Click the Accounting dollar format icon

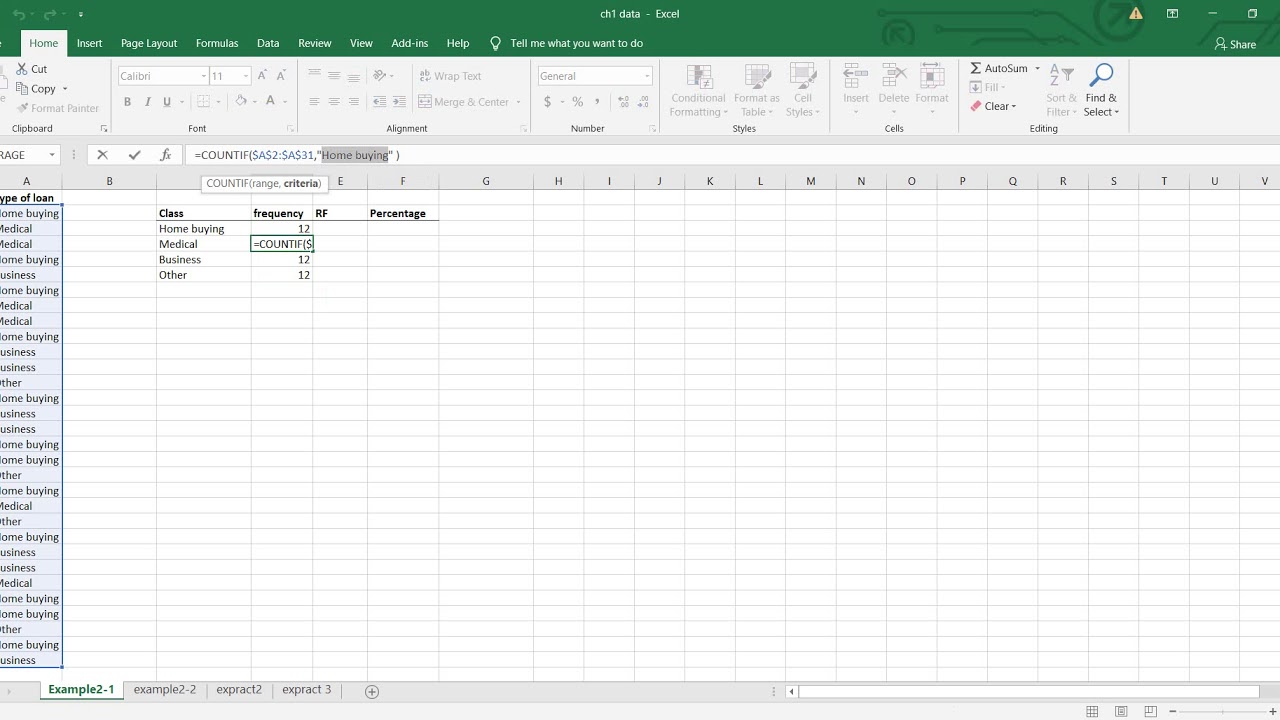coord(547,102)
